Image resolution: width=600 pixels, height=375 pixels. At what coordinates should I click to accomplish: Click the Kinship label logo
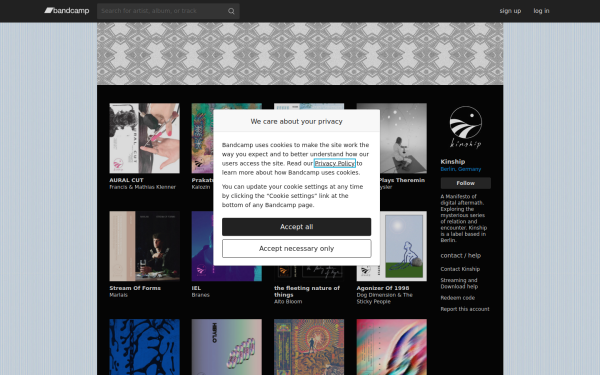coord(466,127)
